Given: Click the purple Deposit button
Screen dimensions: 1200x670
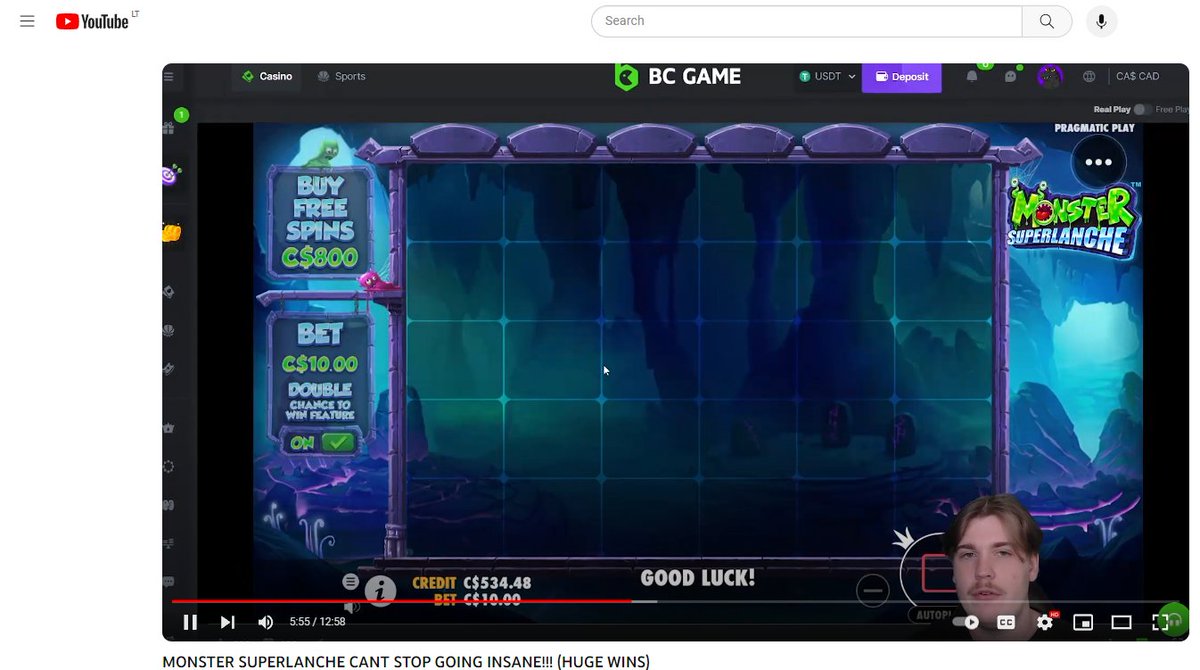Looking at the screenshot, I should point(901,77).
